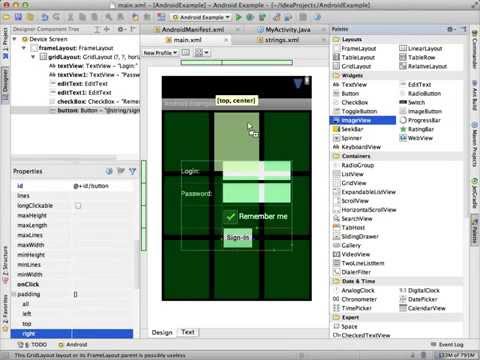Click the memory indicator in status bar
Screen dimensions: 480x360
[x=456, y=355]
